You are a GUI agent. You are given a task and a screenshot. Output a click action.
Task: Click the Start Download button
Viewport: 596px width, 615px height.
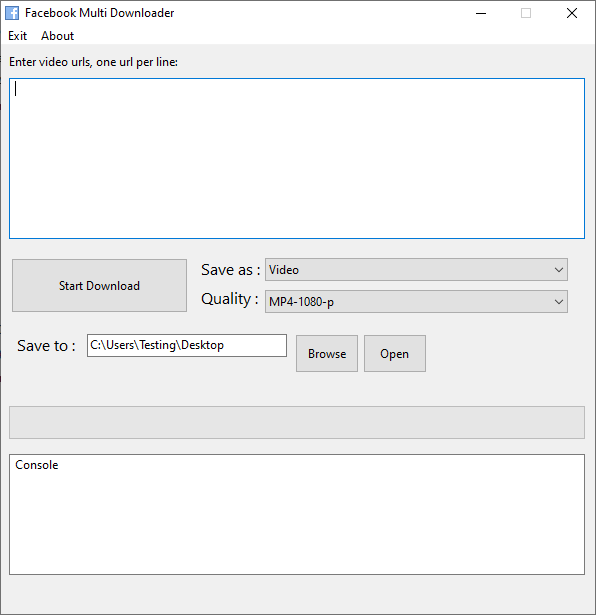click(x=99, y=286)
